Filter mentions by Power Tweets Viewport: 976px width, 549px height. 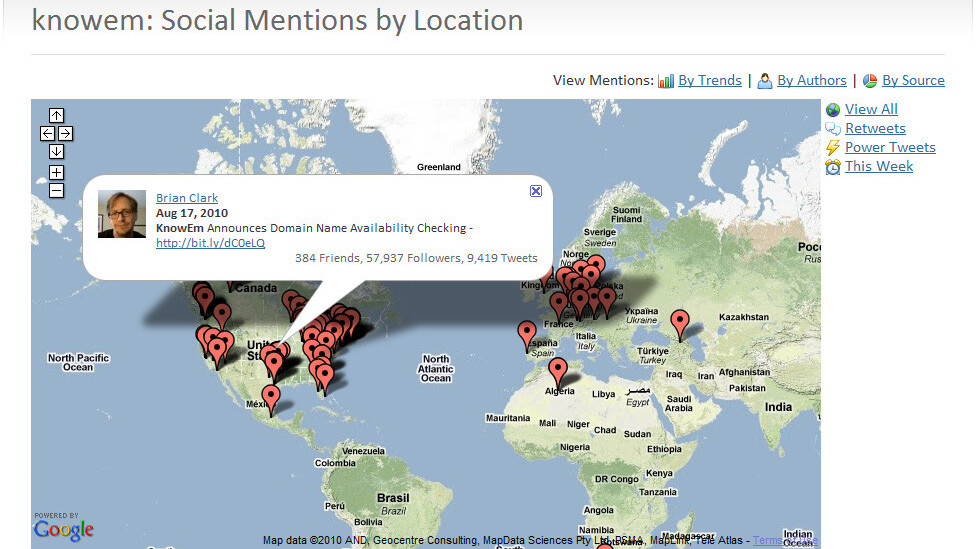click(x=890, y=147)
